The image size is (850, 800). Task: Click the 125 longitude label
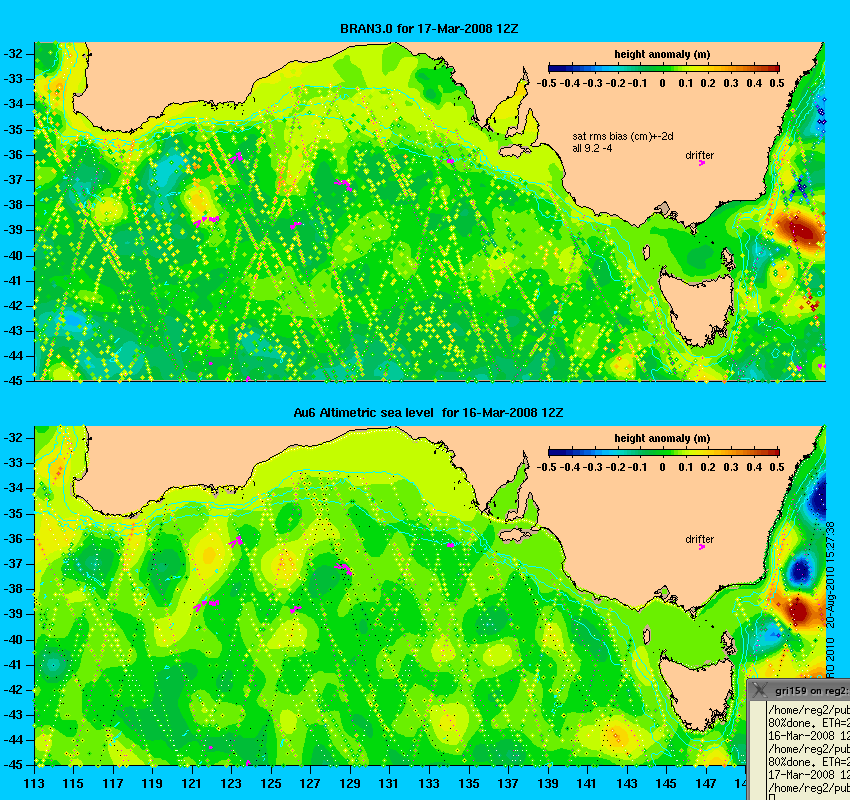click(x=271, y=783)
